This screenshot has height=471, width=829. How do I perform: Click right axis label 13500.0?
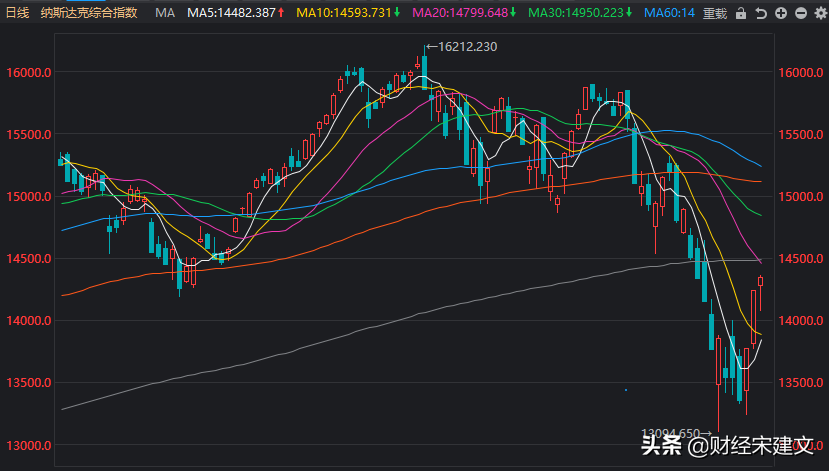(800, 382)
